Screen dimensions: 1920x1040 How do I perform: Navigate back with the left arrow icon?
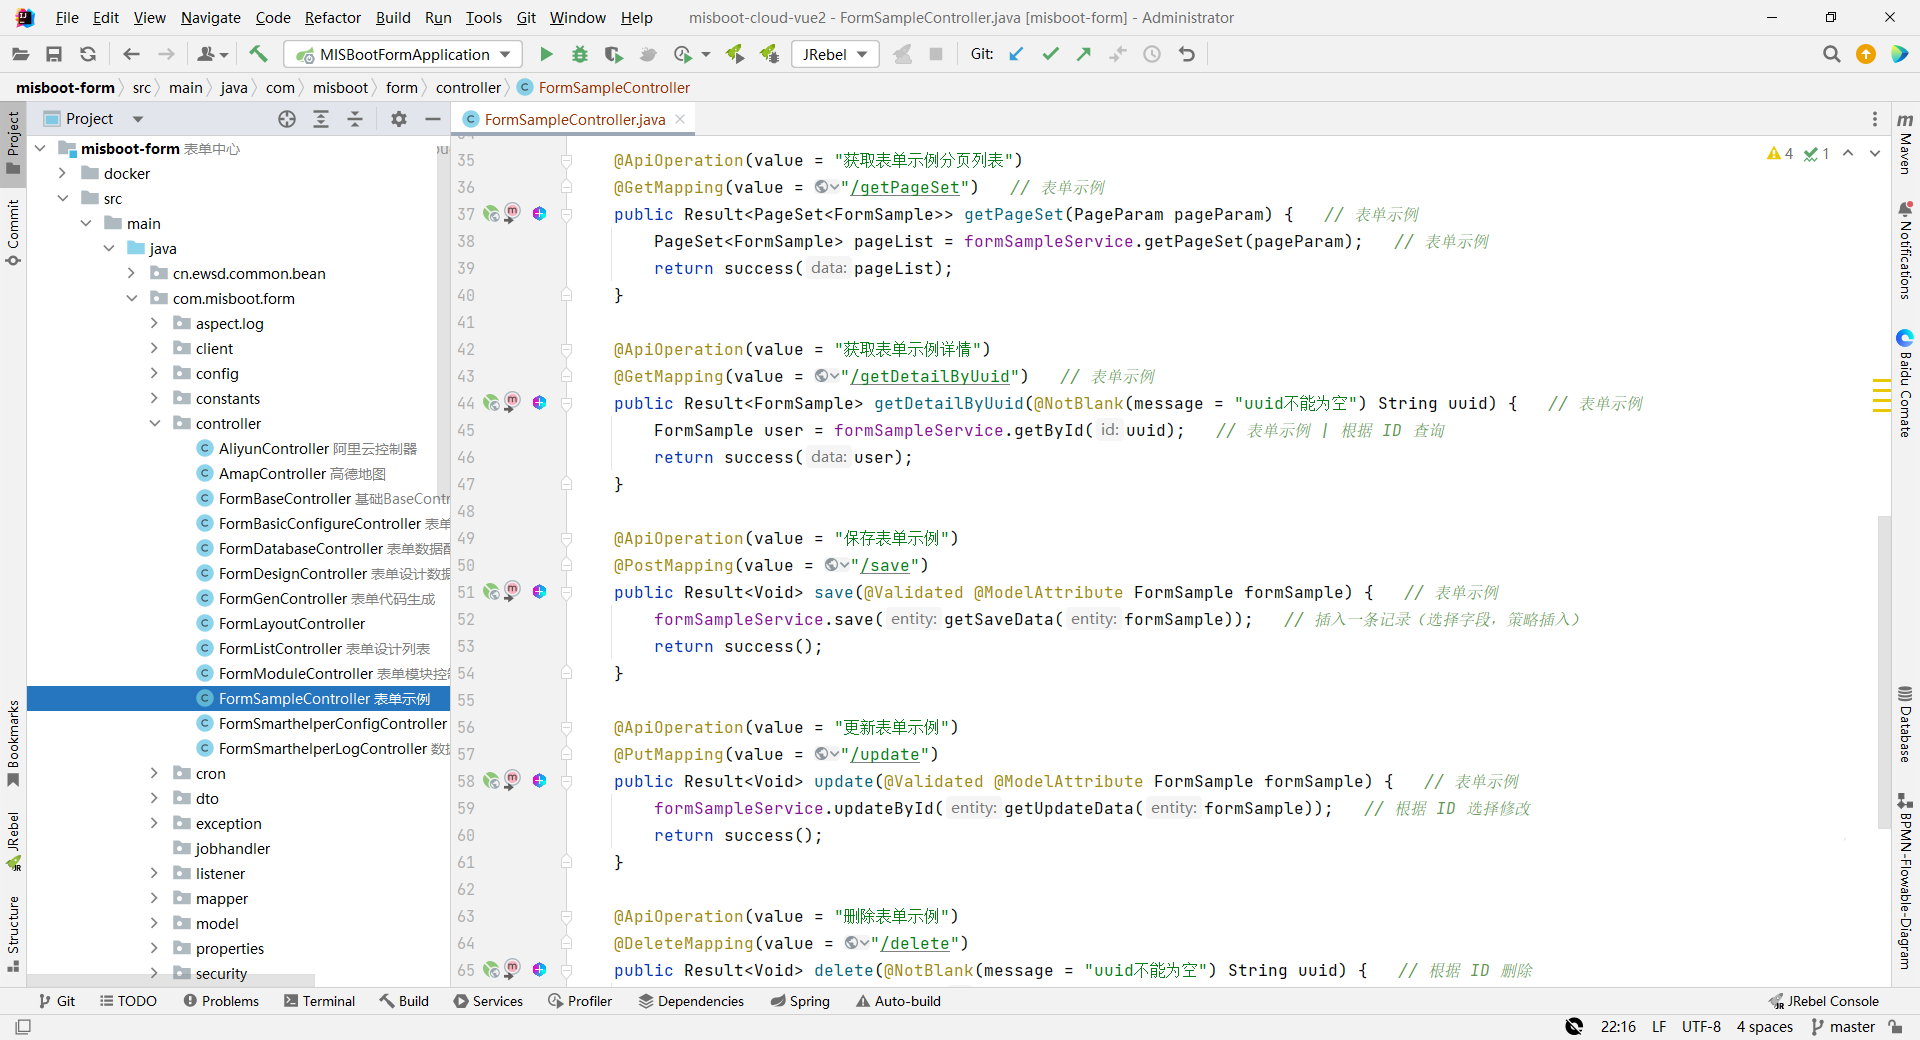(131, 54)
